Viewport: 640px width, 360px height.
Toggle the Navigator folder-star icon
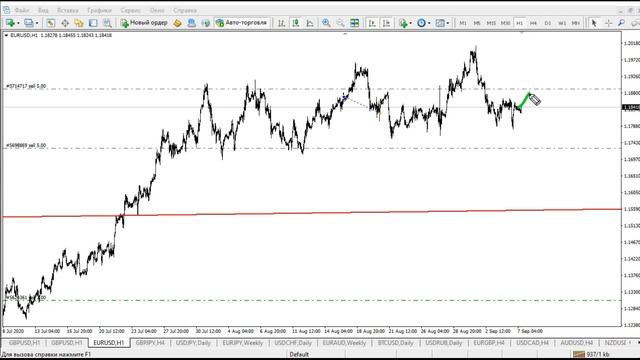tap(79, 23)
